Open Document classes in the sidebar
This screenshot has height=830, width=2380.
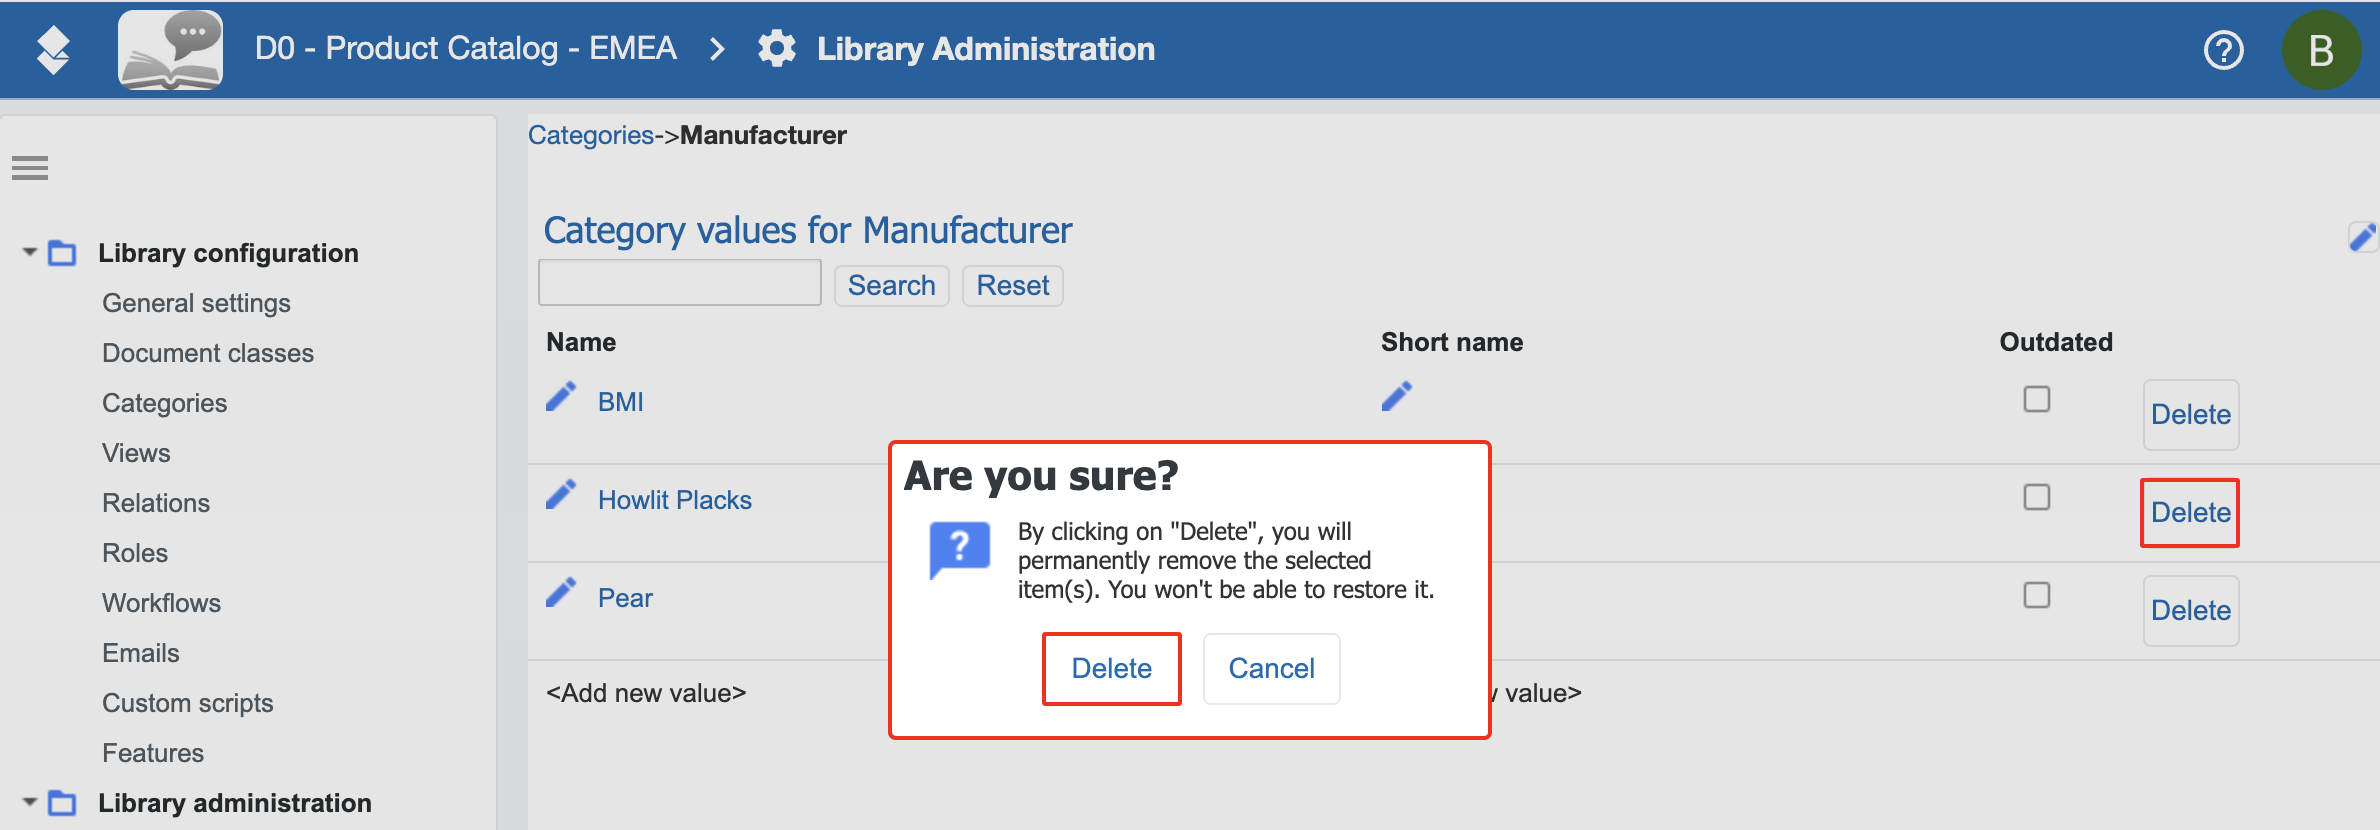tap(208, 353)
